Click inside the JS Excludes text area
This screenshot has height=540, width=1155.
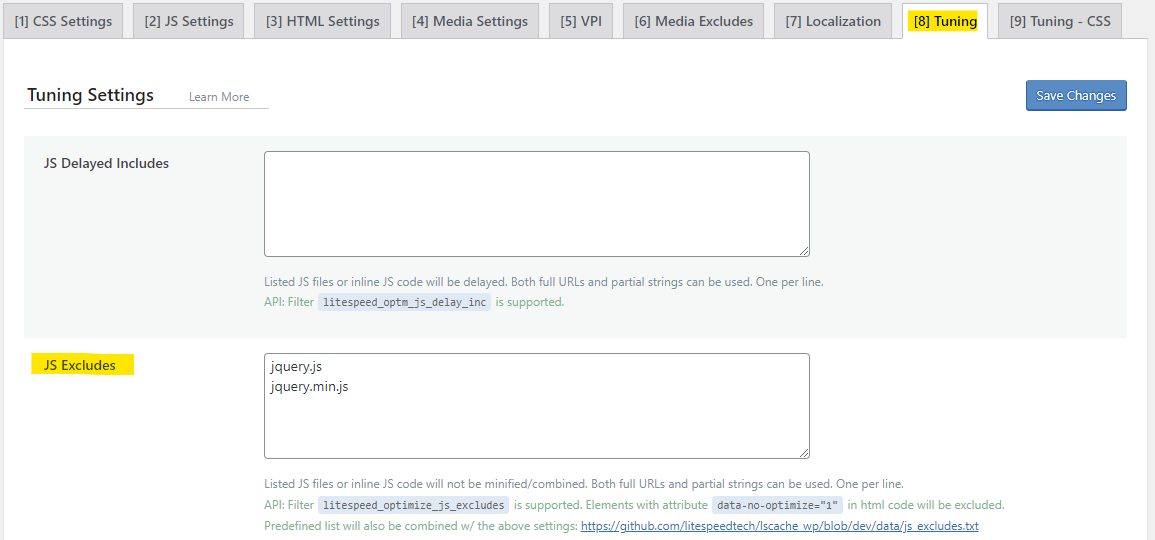pos(537,406)
